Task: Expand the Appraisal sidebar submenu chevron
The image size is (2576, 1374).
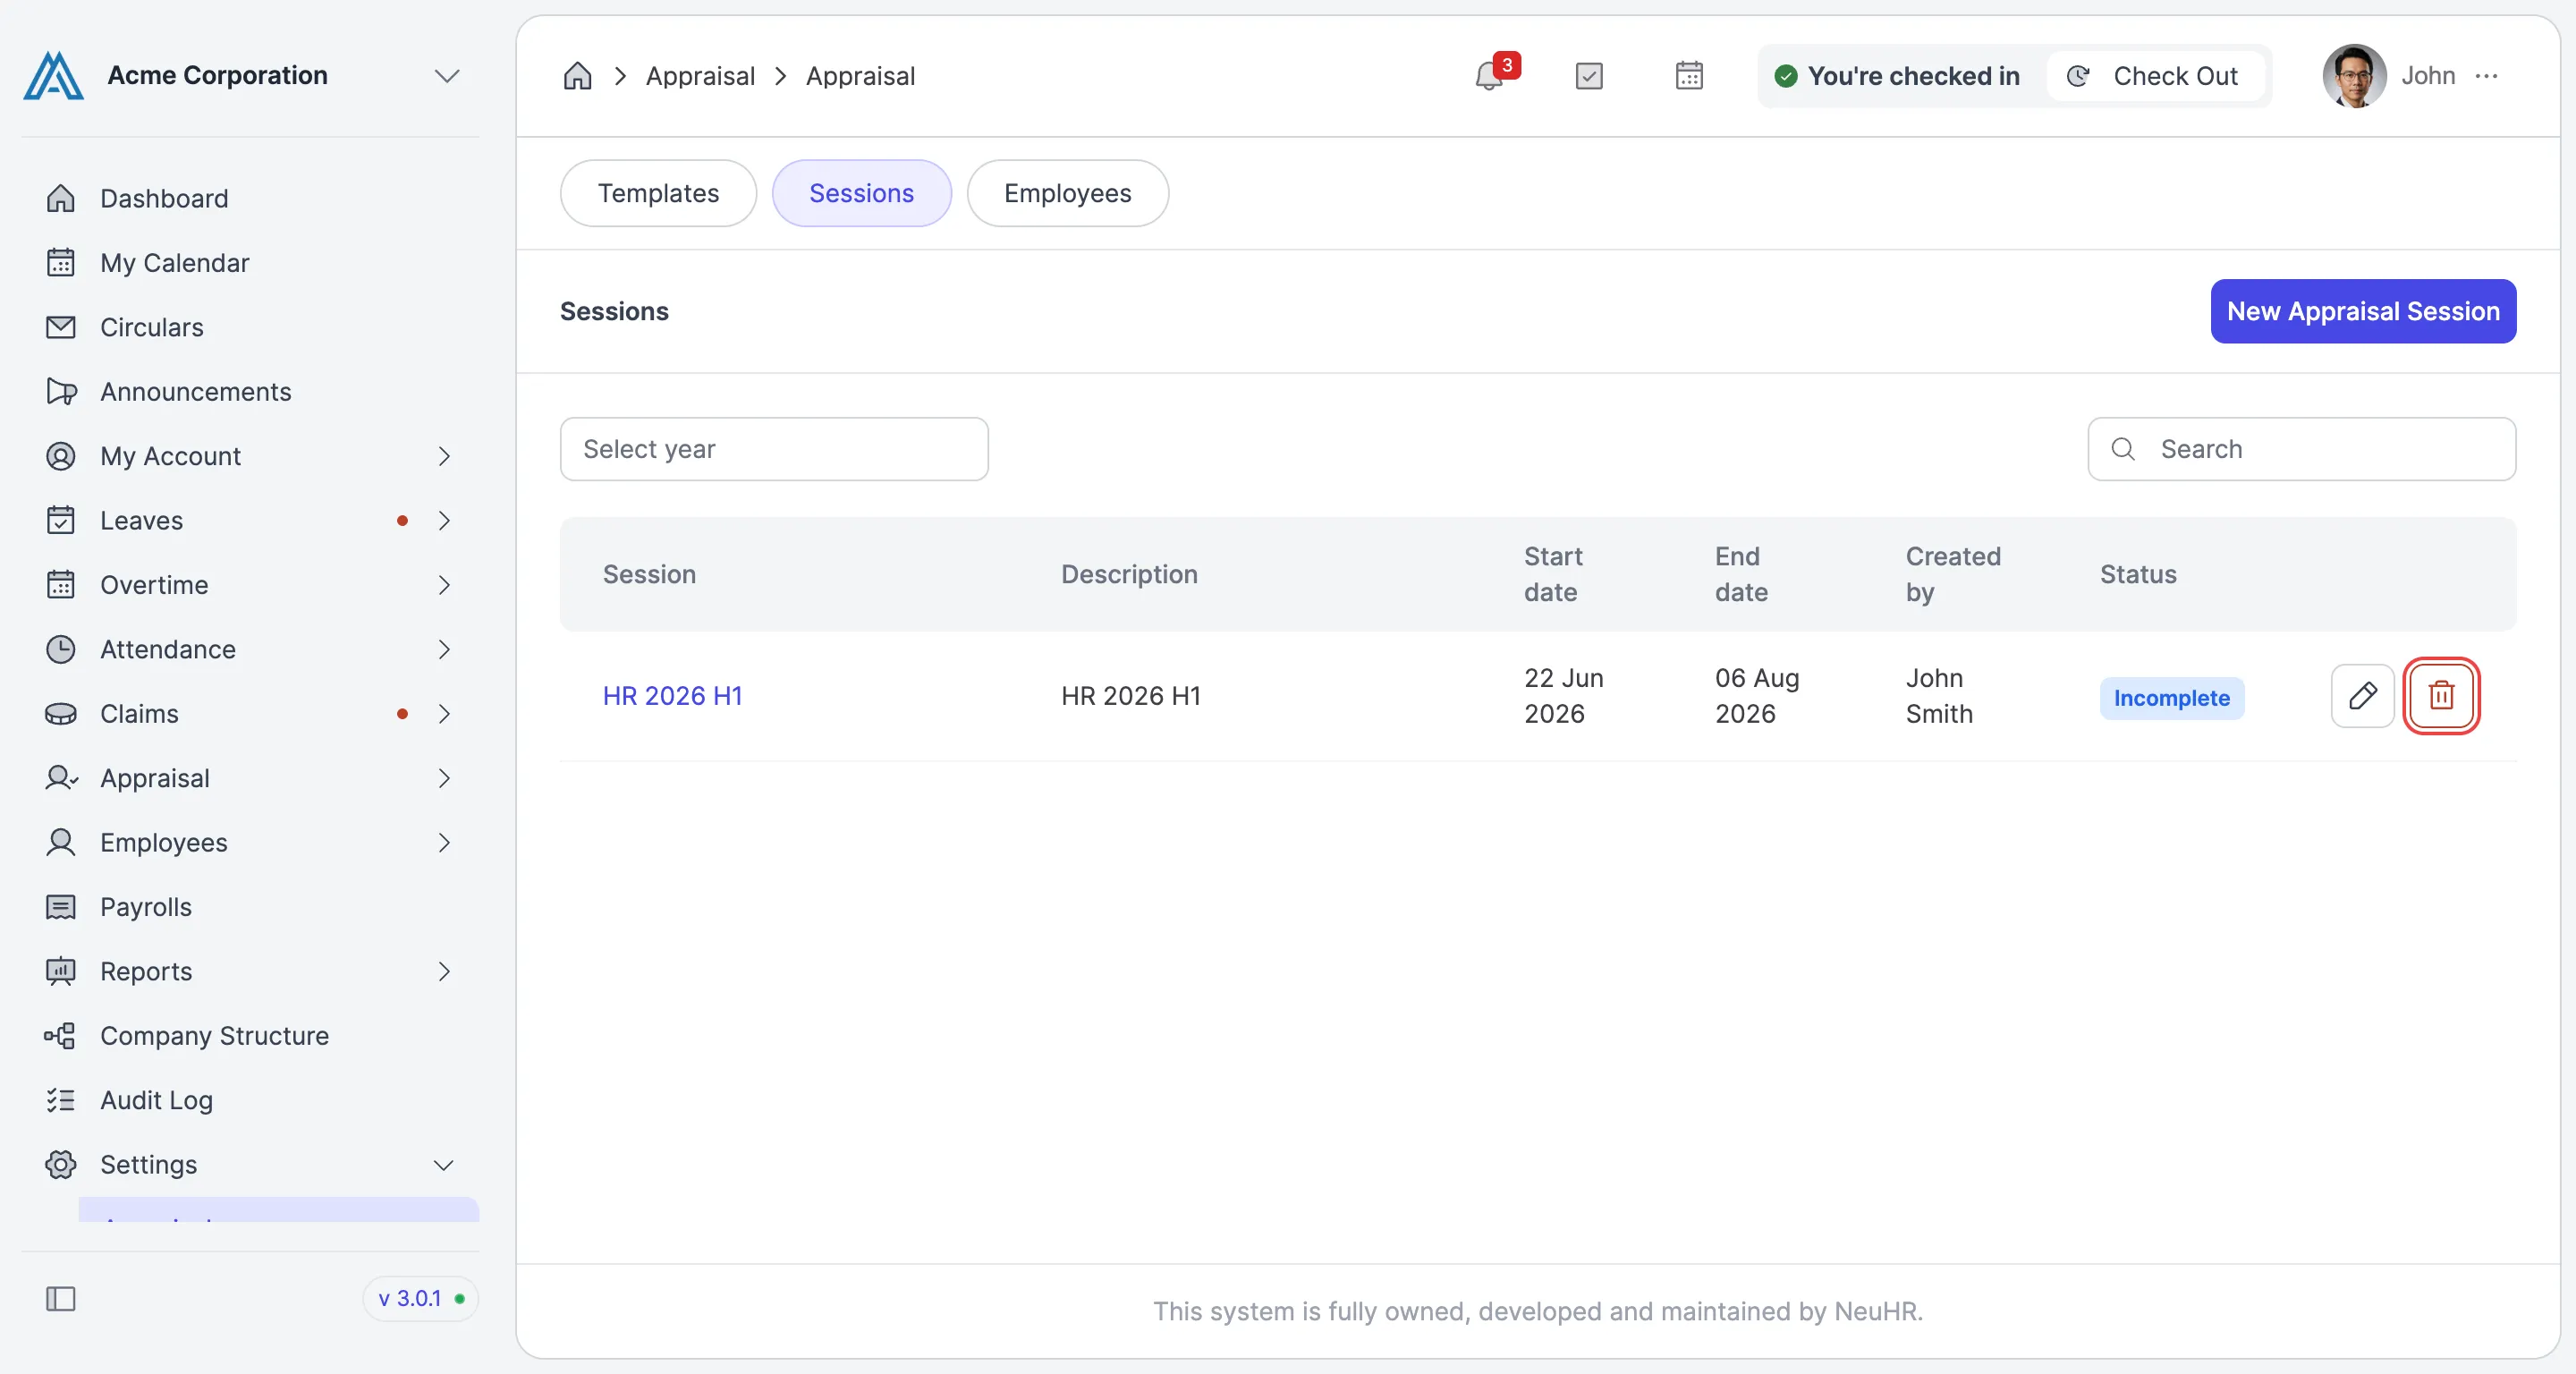Action: (444, 778)
